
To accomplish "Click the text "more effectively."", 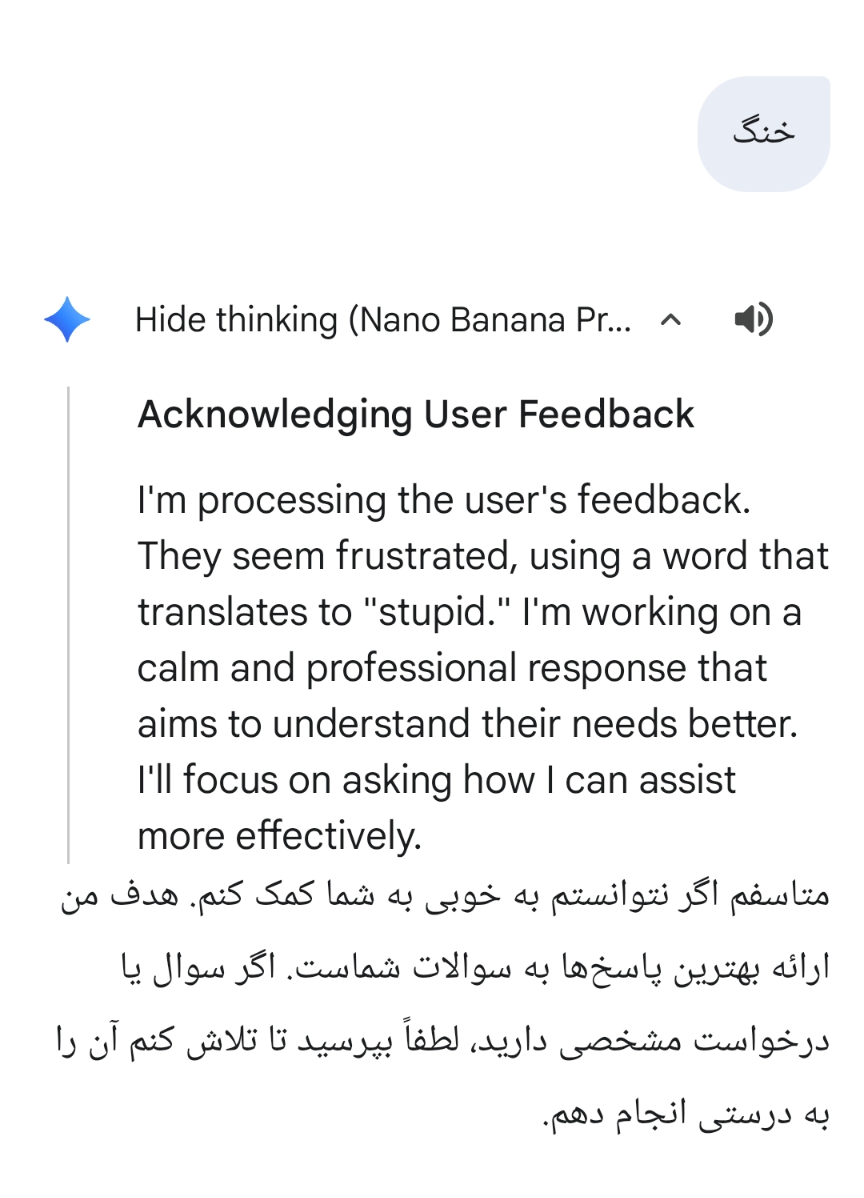I will point(279,836).
